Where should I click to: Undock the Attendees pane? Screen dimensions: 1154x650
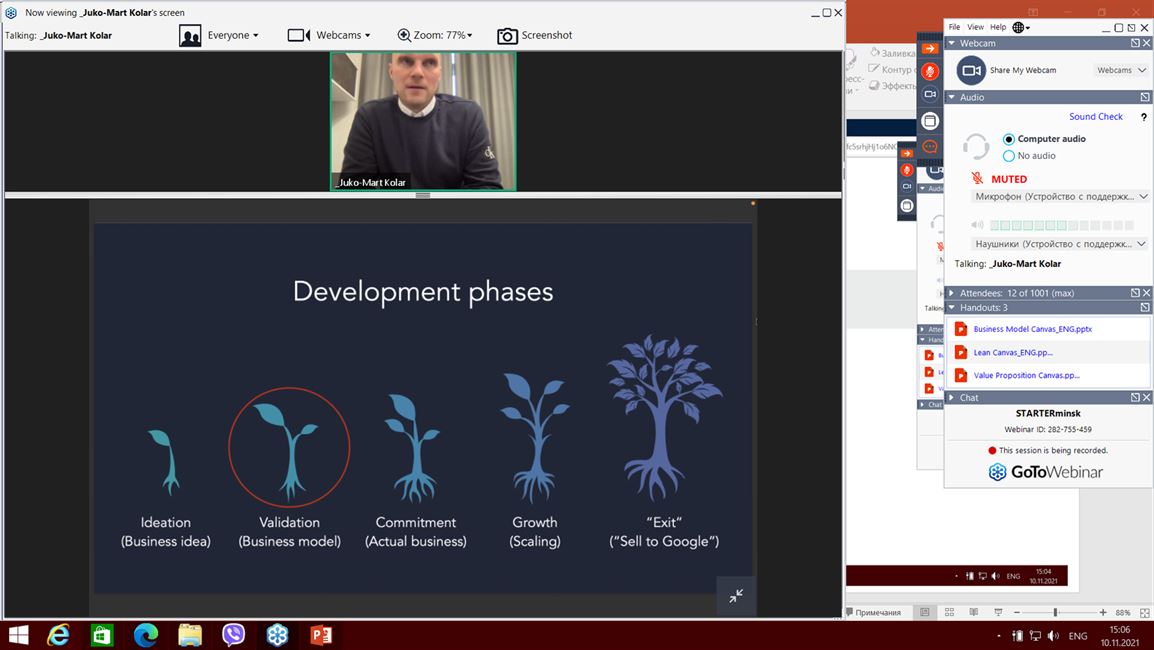pos(1135,293)
